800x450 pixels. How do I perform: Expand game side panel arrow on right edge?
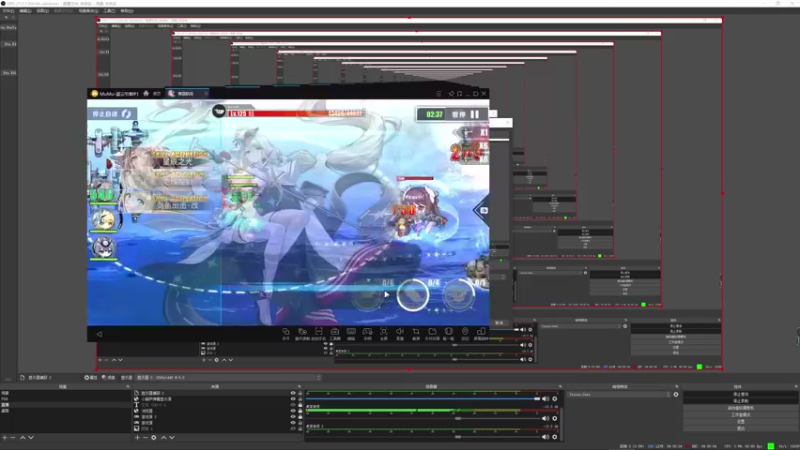[x=482, y=210]
